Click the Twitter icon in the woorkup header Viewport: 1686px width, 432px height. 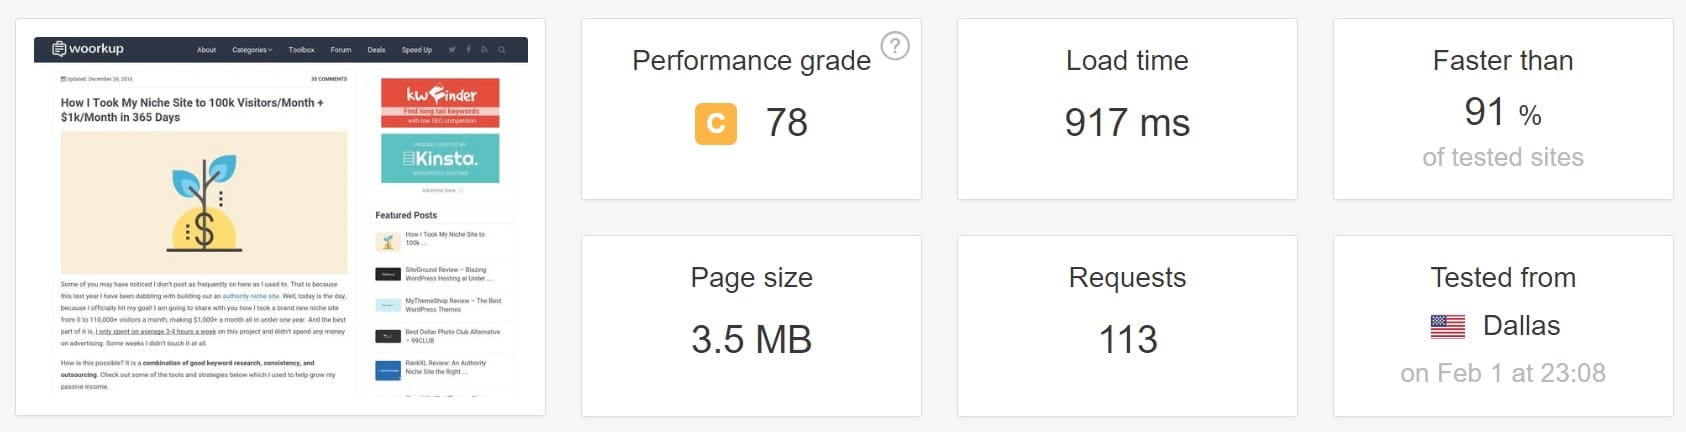point(452,49)
